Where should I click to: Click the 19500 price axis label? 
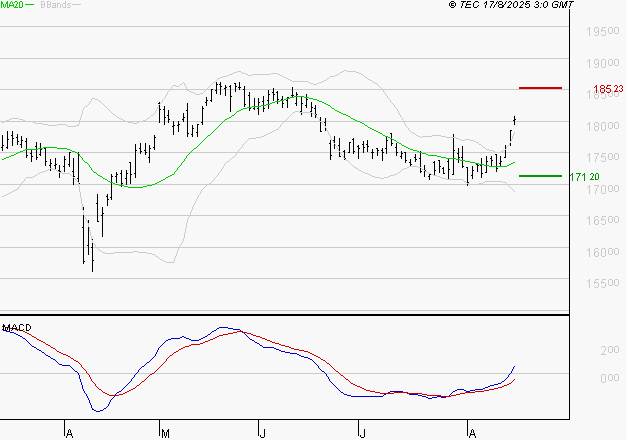pos(603,31)
